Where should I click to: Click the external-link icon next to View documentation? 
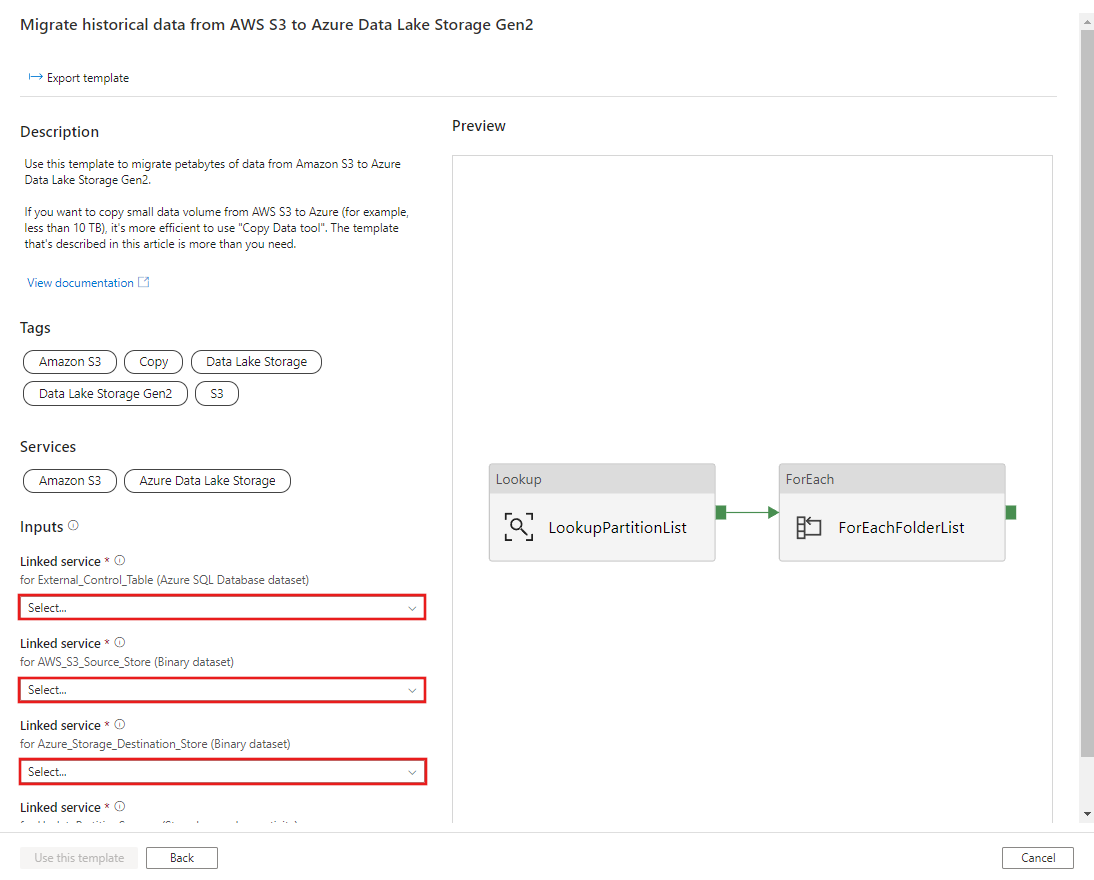coord(142,282)
